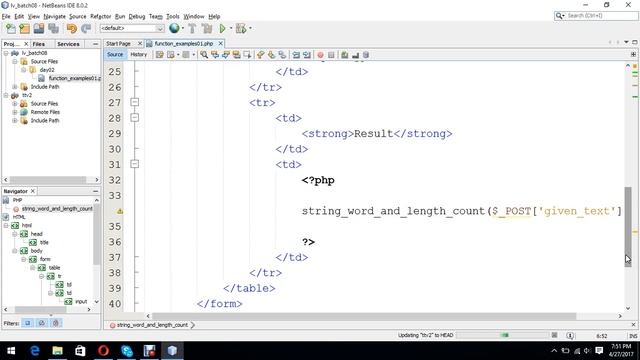
Task: Toggle Rectangular Selection icon
Action: point(247,55)
